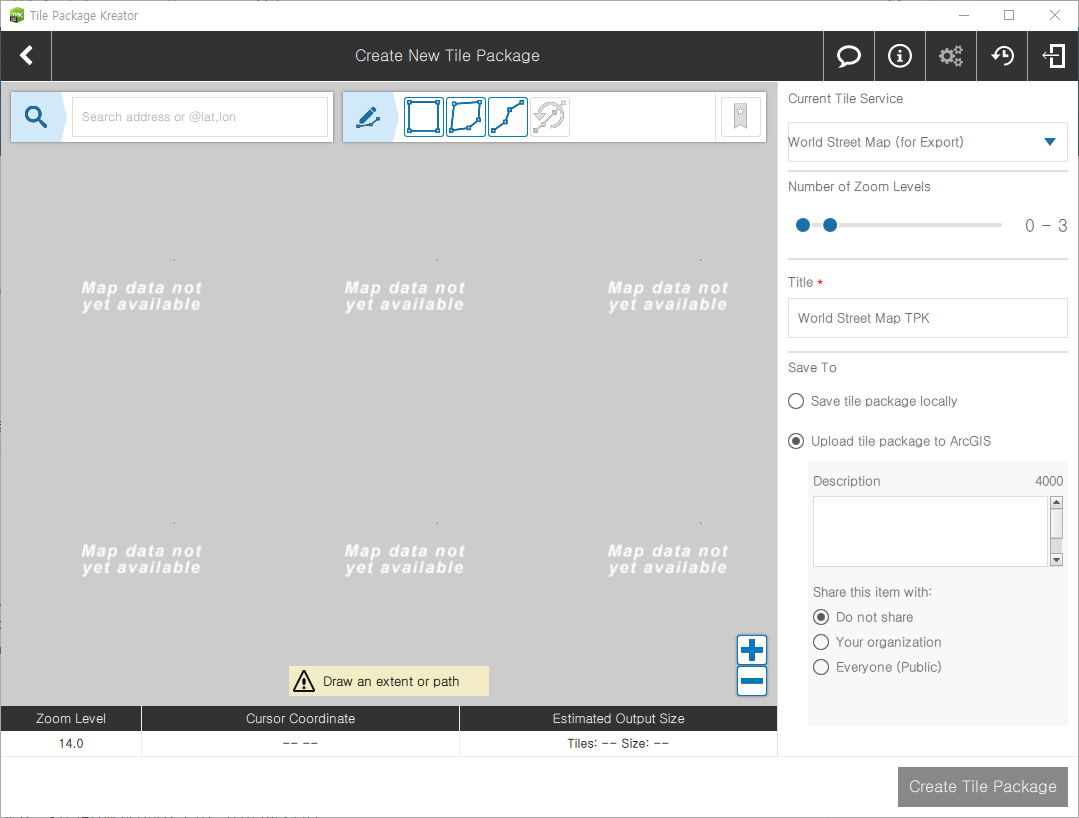Click the description scrollbar up arrow

pyautogui.click(x=1056, y=503)
